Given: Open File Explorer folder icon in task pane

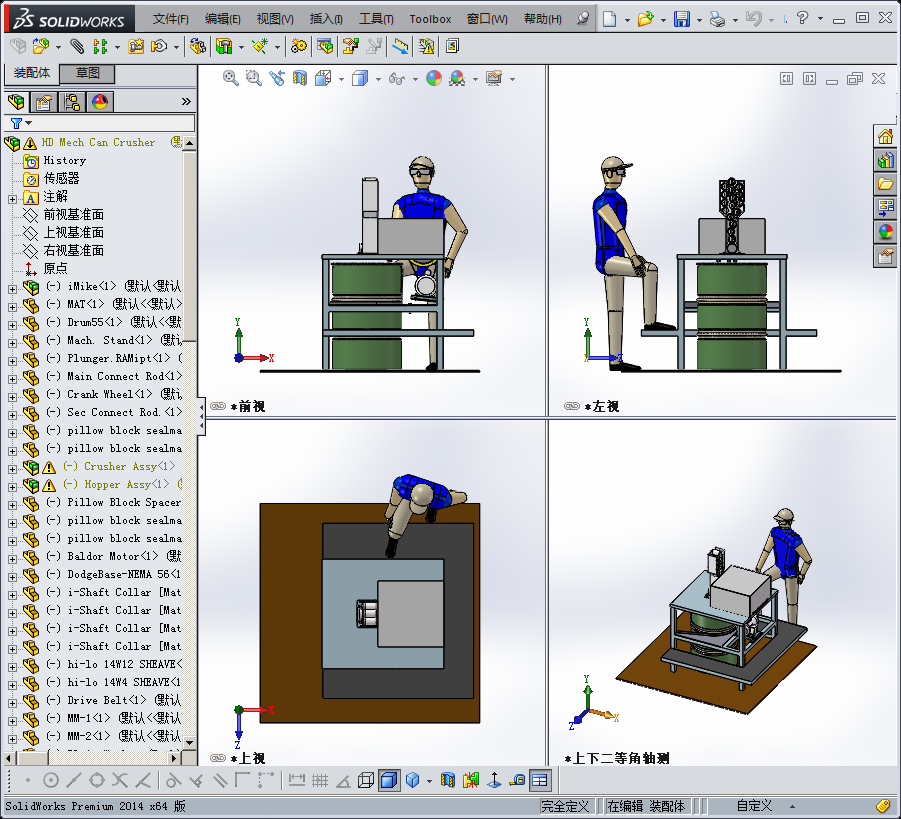Looking at the screenshot, I should 885,184.
